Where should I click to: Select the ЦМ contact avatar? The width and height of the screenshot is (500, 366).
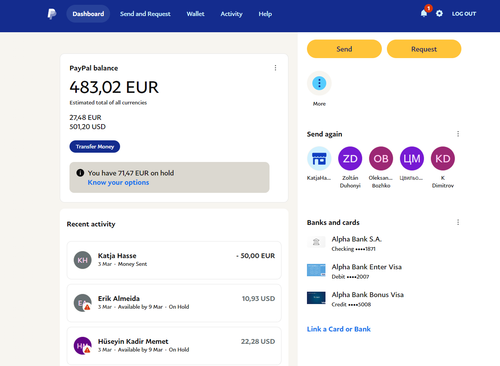(x=412, y=159)
